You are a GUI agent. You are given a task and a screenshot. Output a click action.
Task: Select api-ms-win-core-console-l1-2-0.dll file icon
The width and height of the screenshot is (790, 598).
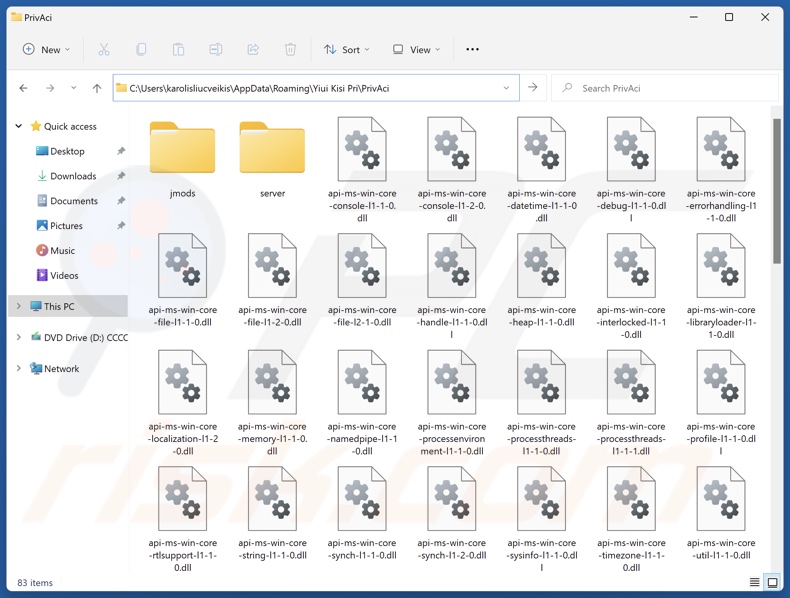452,149
